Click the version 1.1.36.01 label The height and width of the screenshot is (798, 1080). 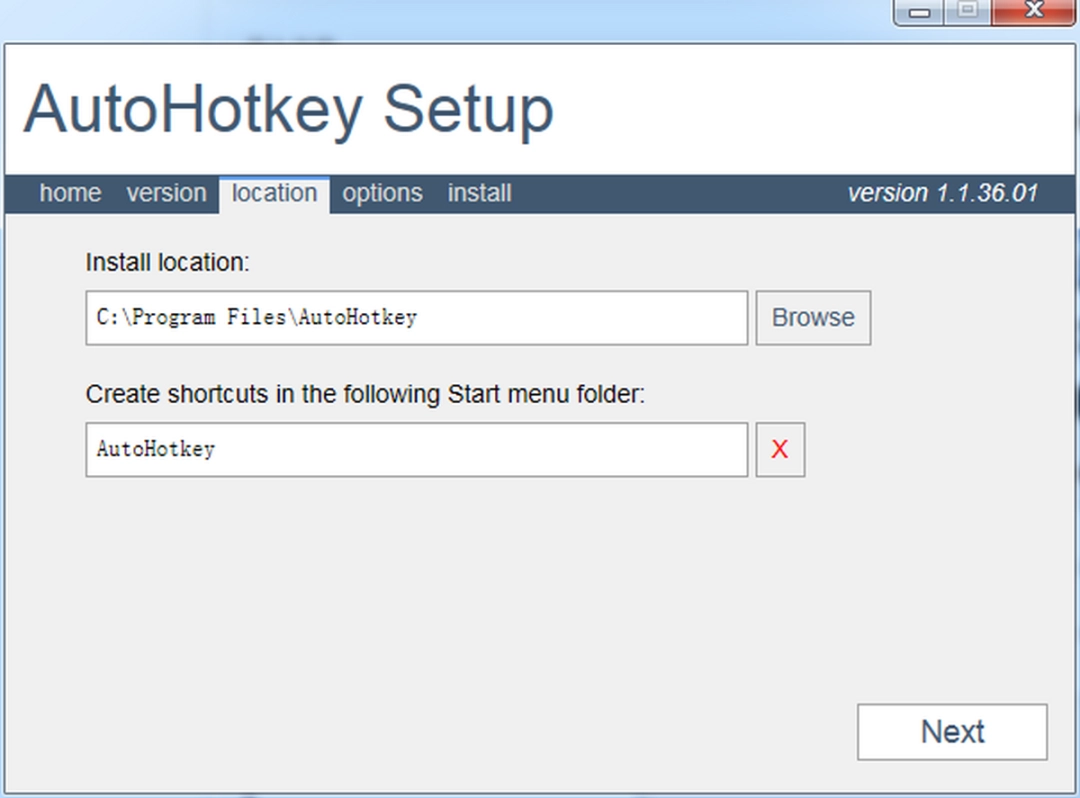(947, 193)
